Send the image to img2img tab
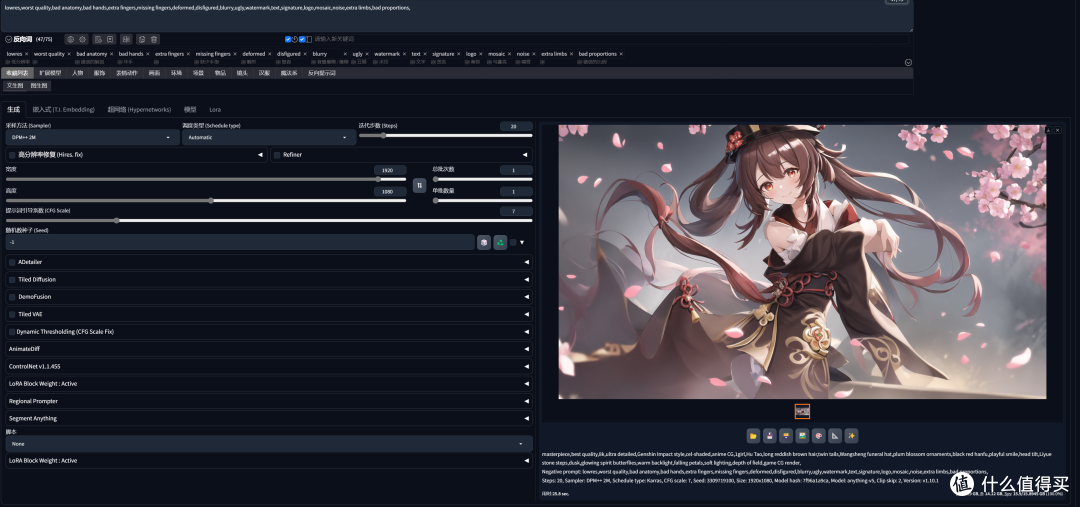Viewport: 1080px width, 507px height. (802, 435)
